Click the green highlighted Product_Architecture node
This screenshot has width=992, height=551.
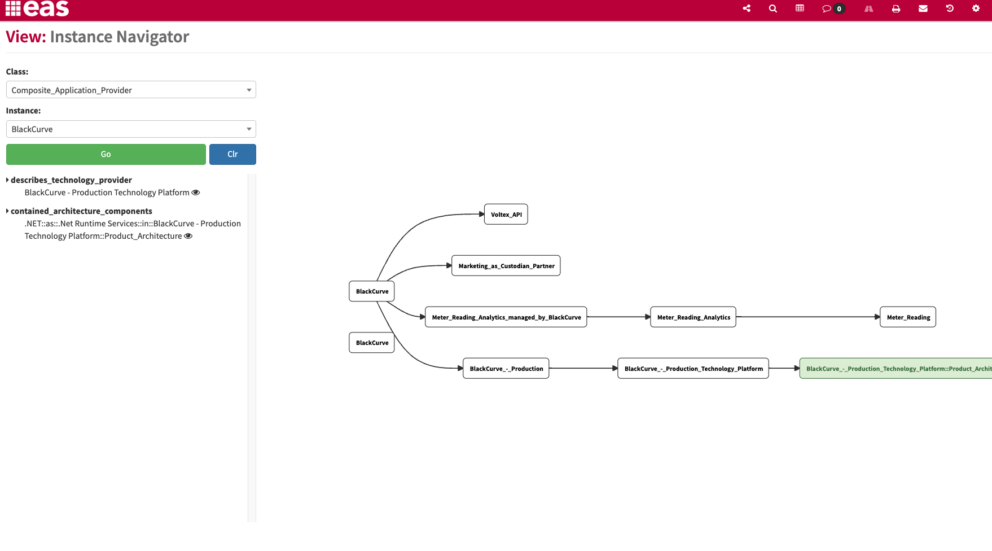(896, 368)
